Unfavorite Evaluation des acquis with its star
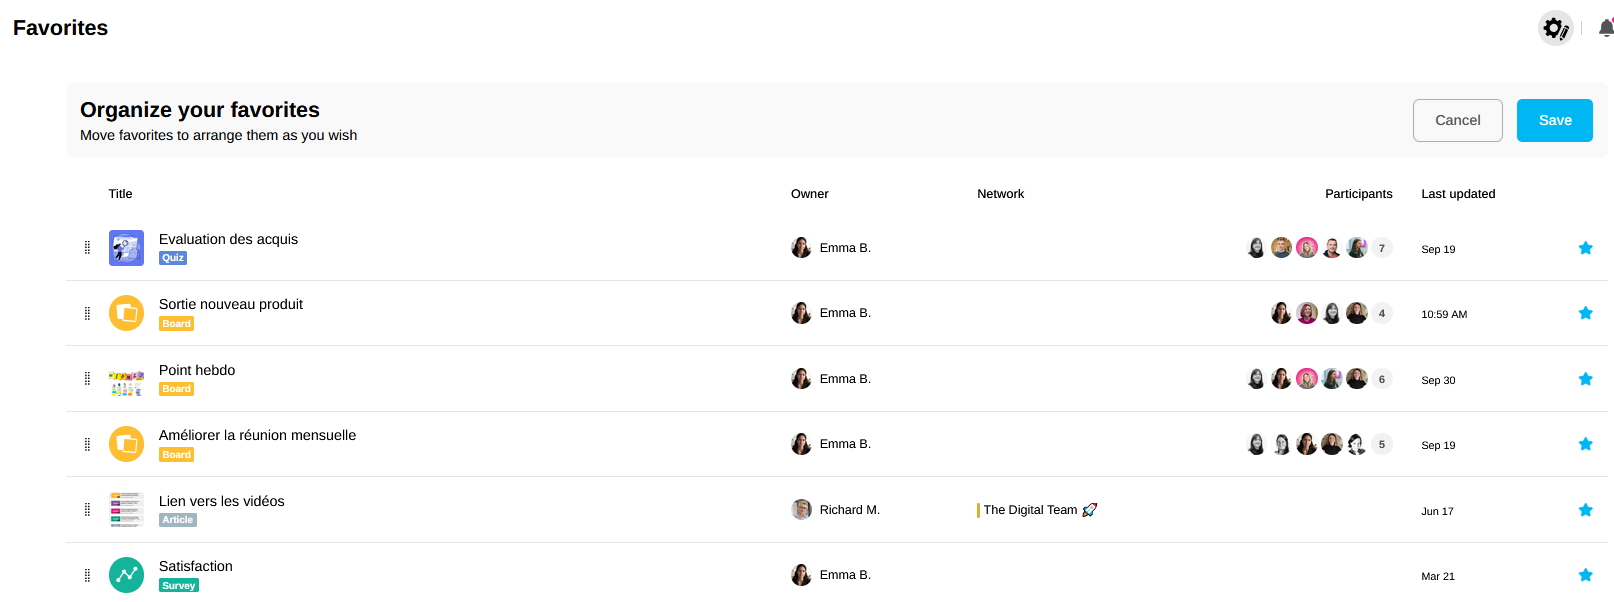This screenshot has height=602, width=1614. point(1585,248)
